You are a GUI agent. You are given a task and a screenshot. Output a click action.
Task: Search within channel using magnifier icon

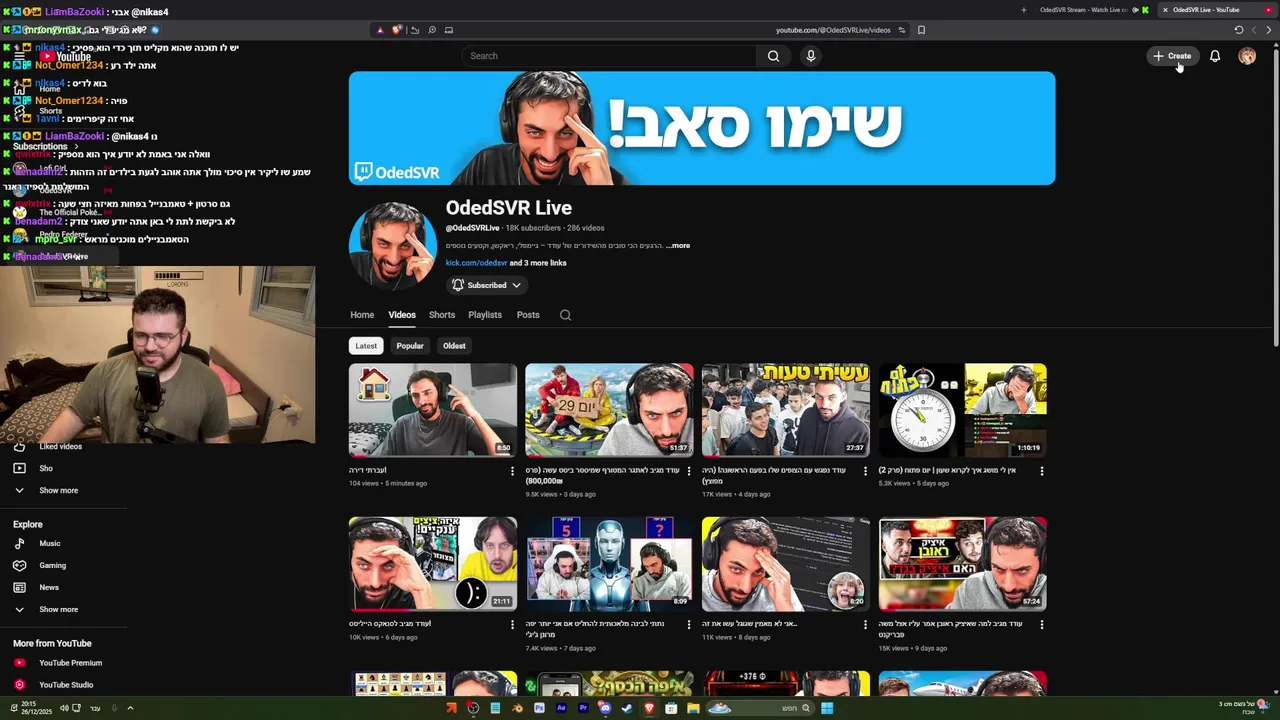coord(565,315)
